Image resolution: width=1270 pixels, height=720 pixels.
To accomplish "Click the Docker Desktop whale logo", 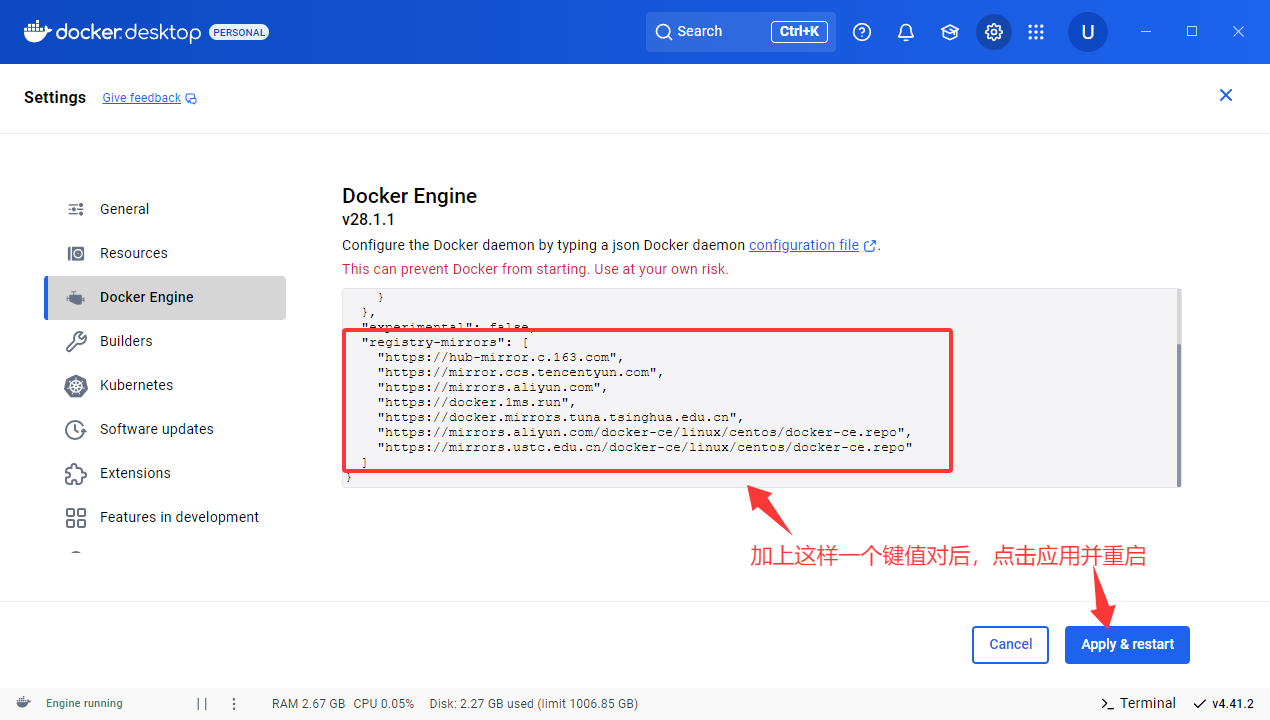I will coord(36,32).
